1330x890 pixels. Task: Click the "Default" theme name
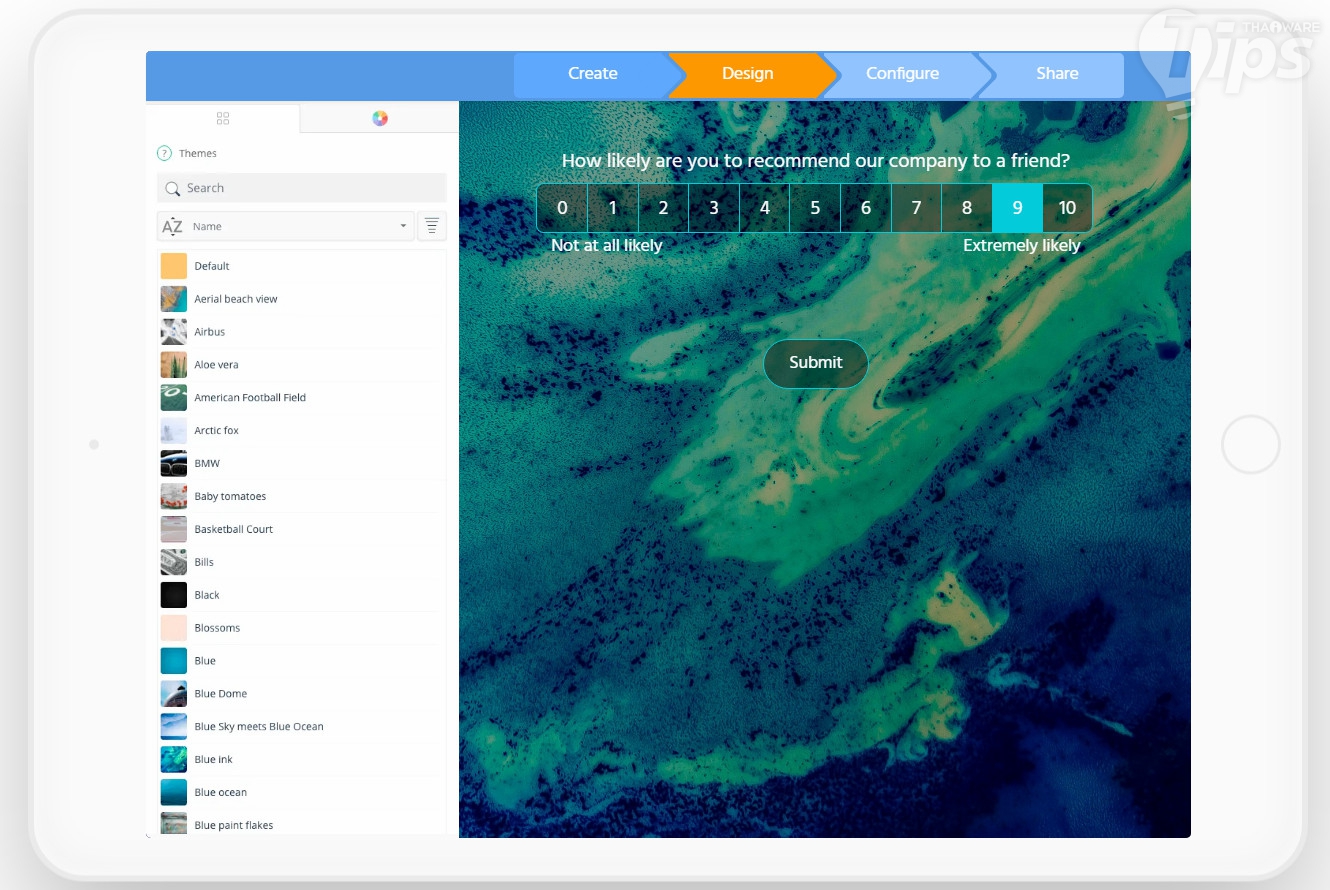212,266
